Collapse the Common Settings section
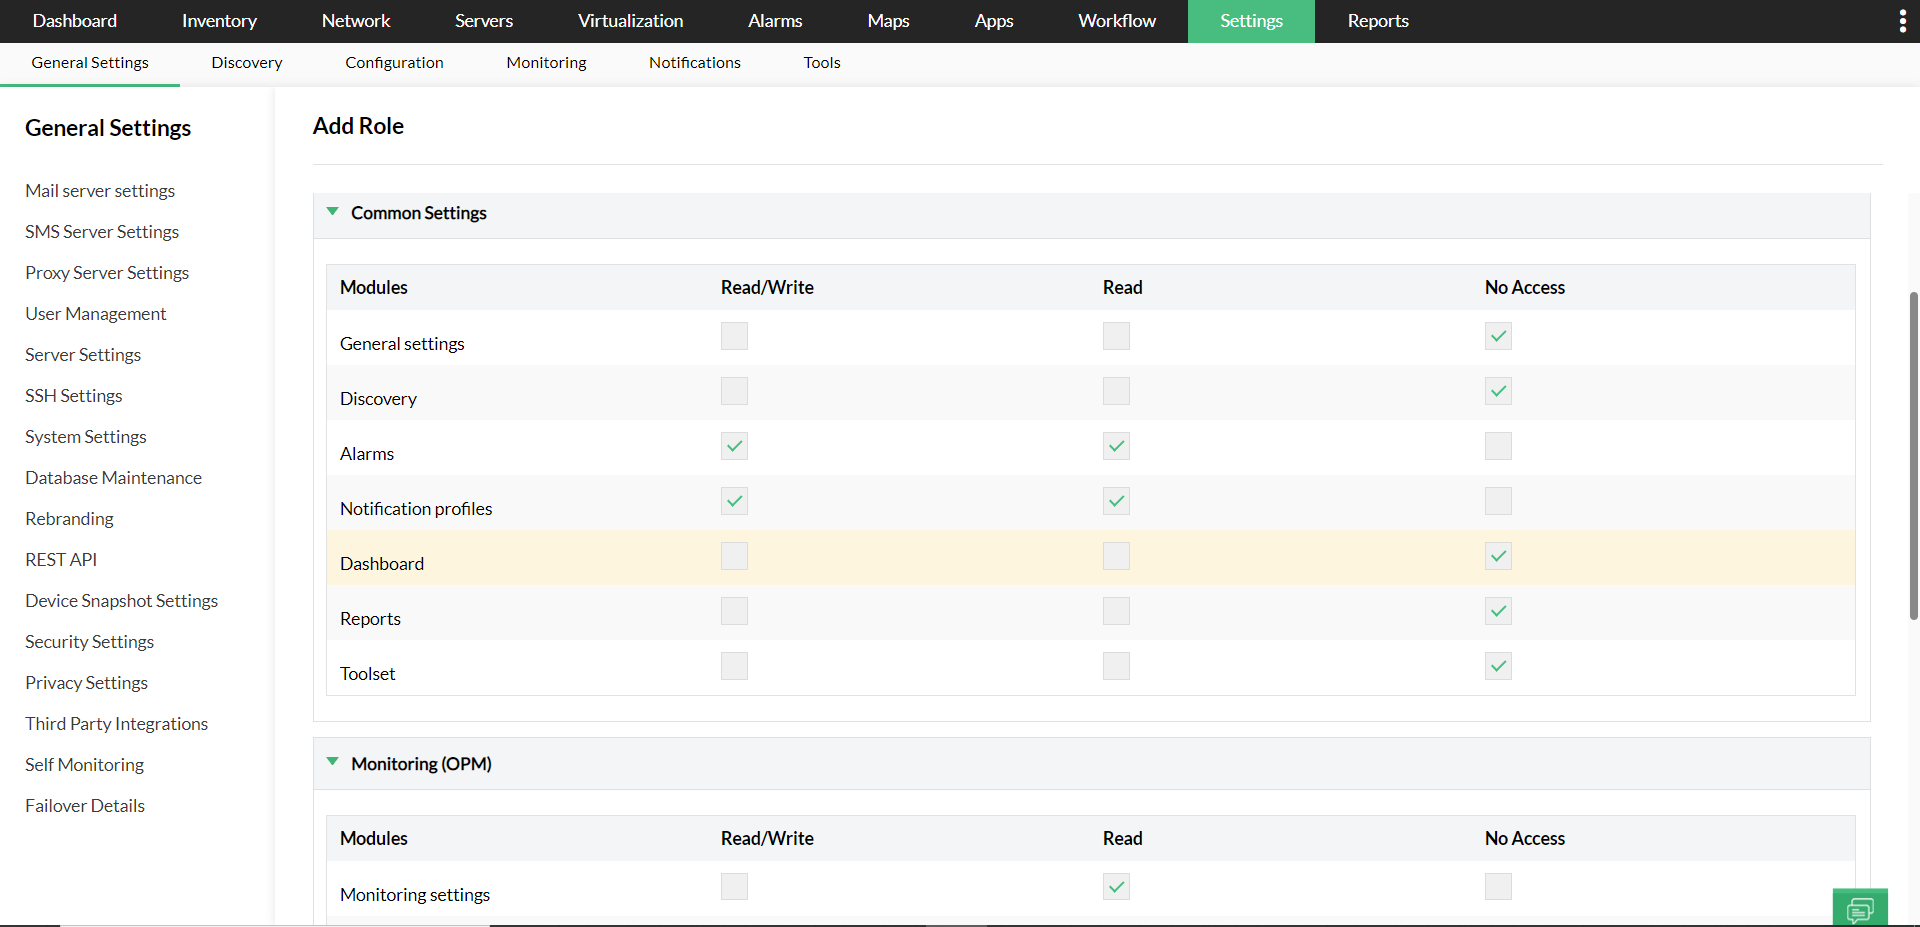Screen dimensions: 1920x927 tap(332, 211)
